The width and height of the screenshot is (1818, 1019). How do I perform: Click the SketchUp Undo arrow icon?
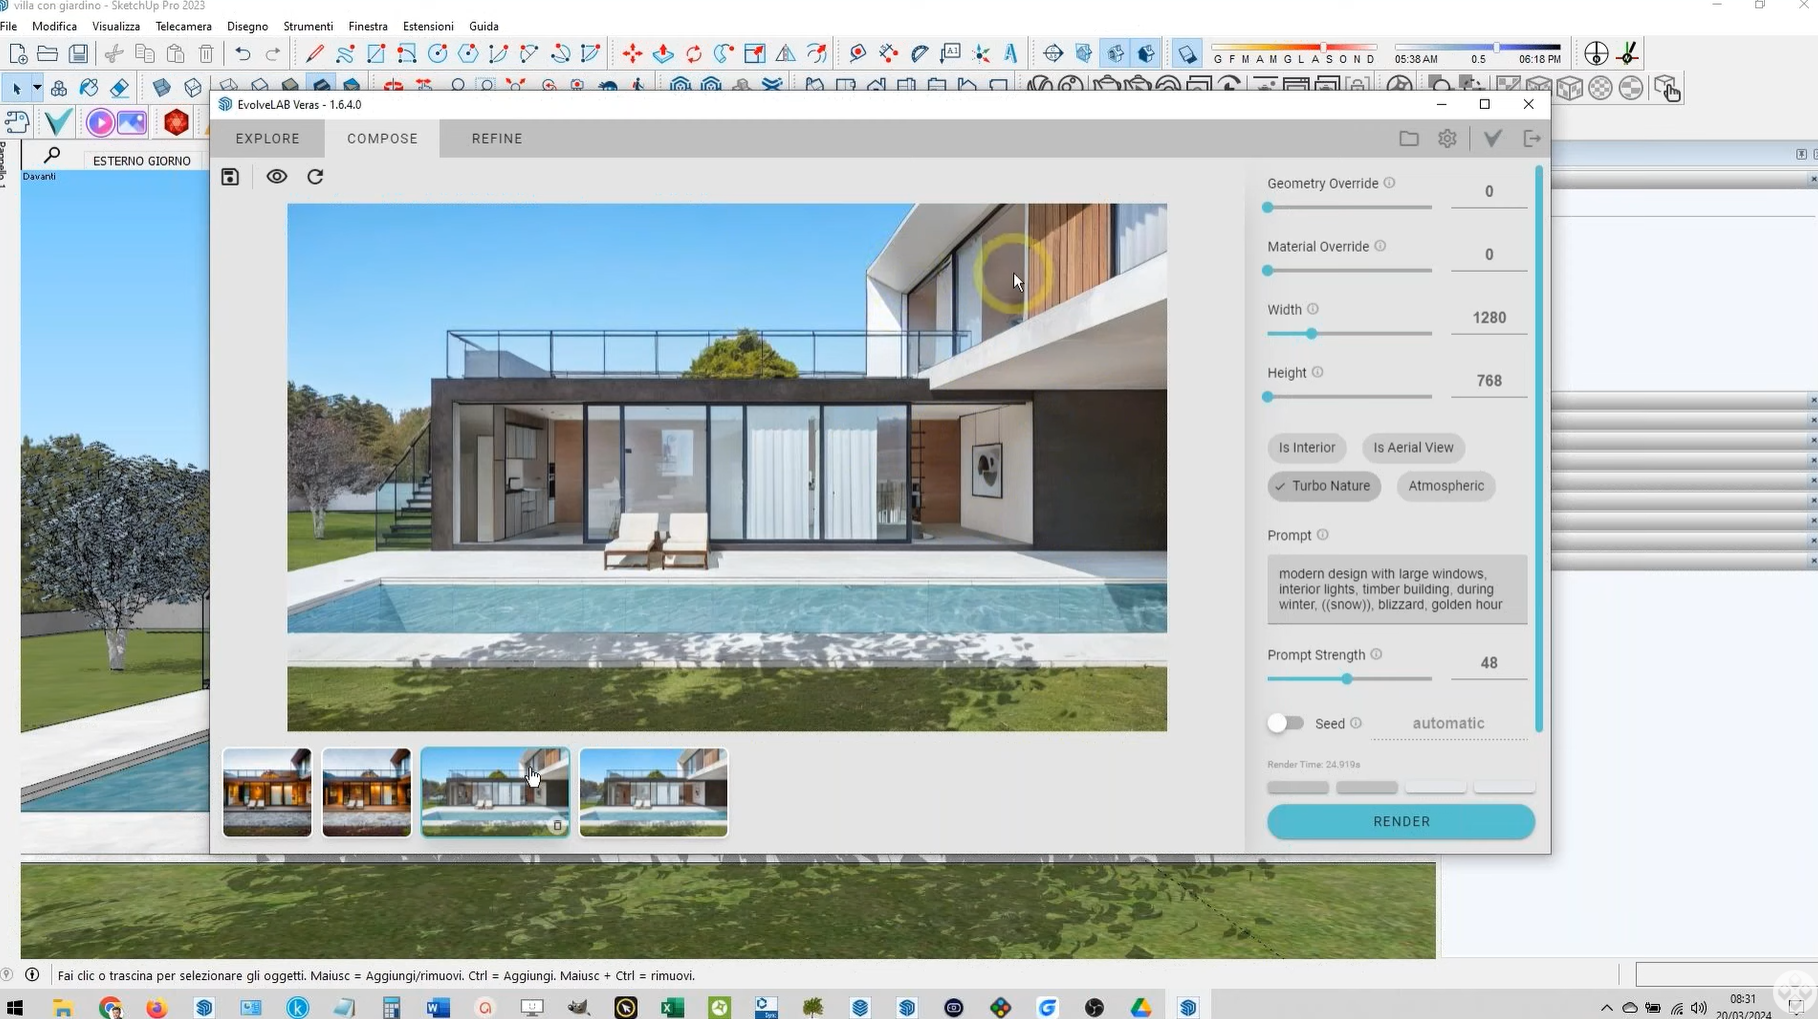[242, 54]
